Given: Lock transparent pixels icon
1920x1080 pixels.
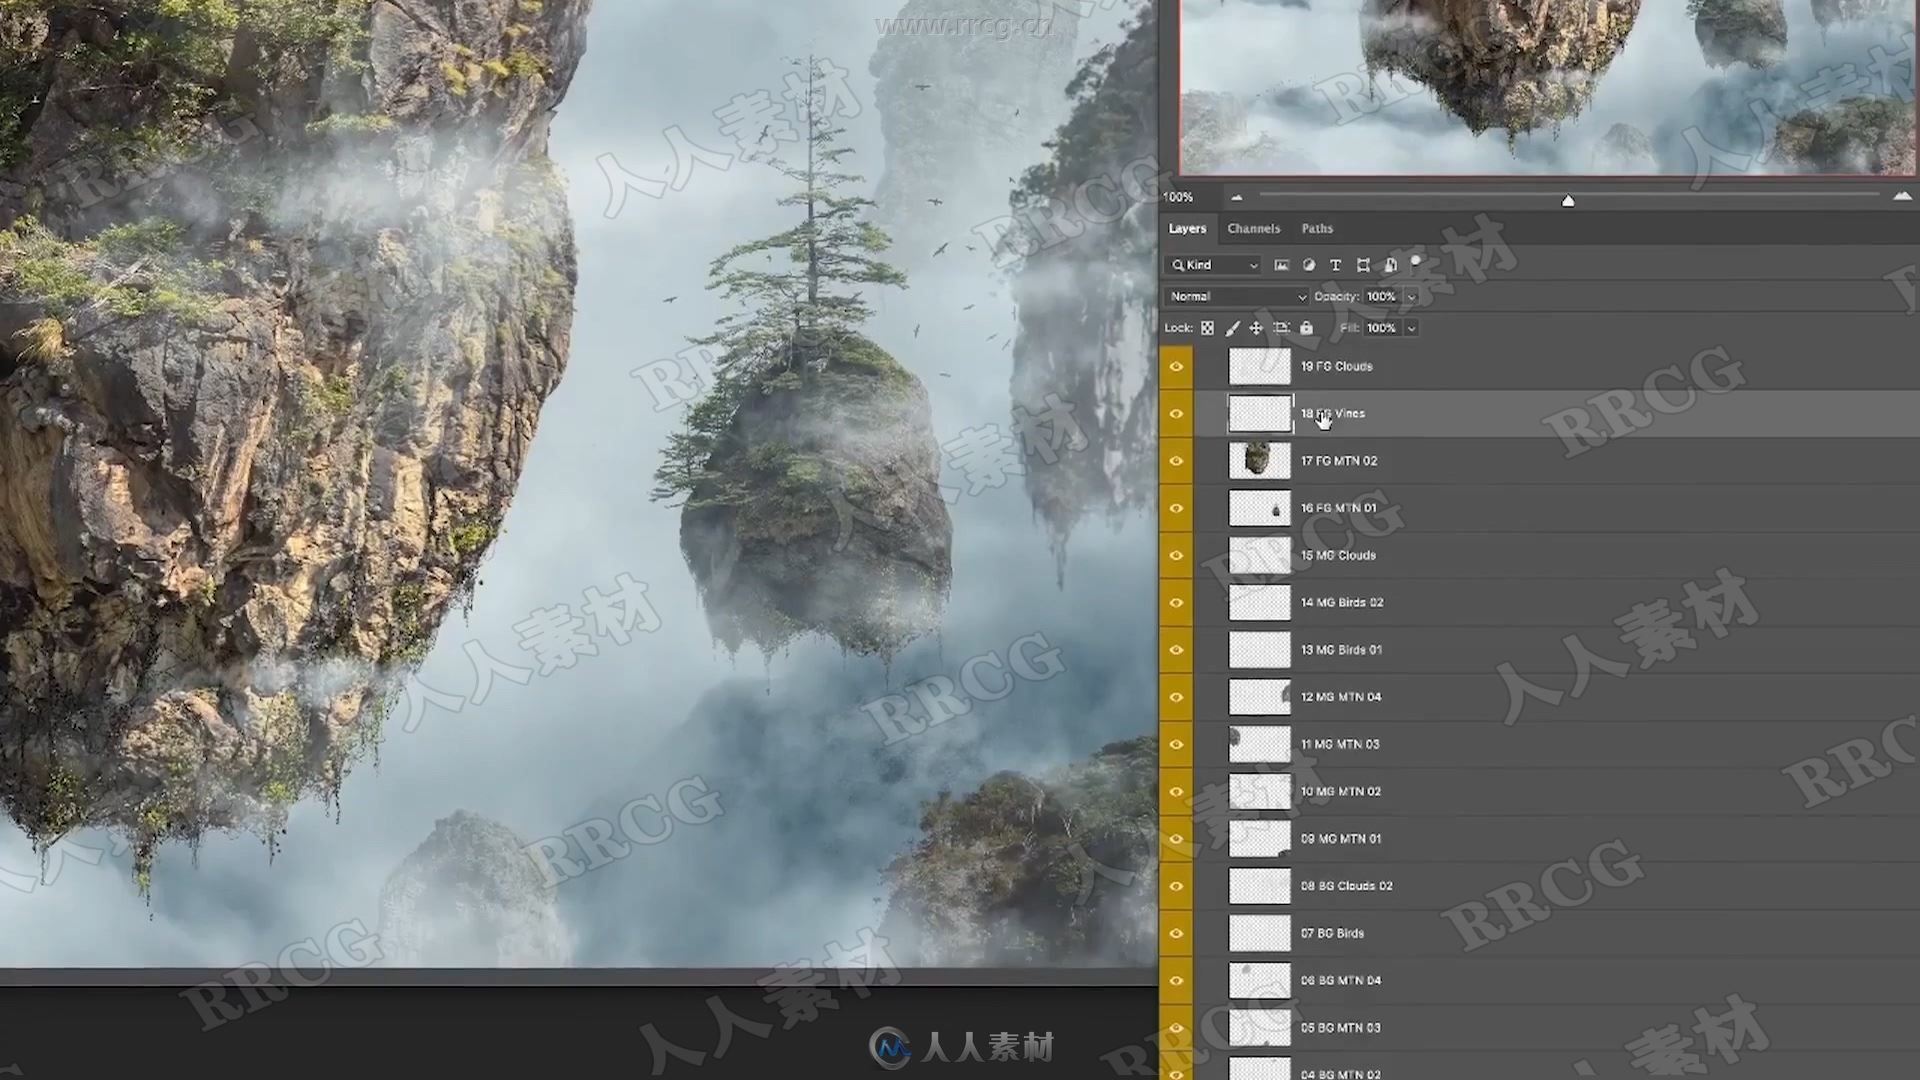Looking at the screenshot, I should tap(1207, 328).
